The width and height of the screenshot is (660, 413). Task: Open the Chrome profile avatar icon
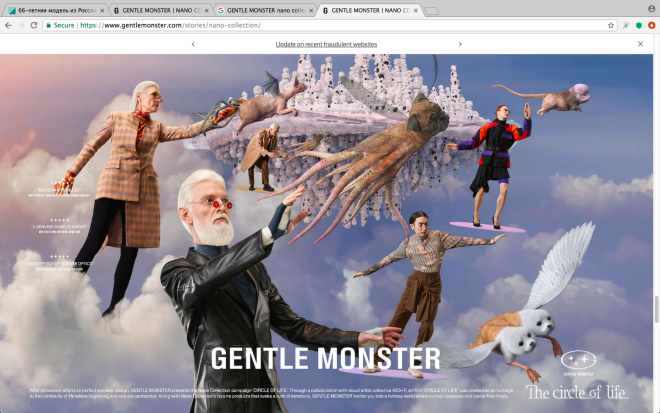click(651, 9)
